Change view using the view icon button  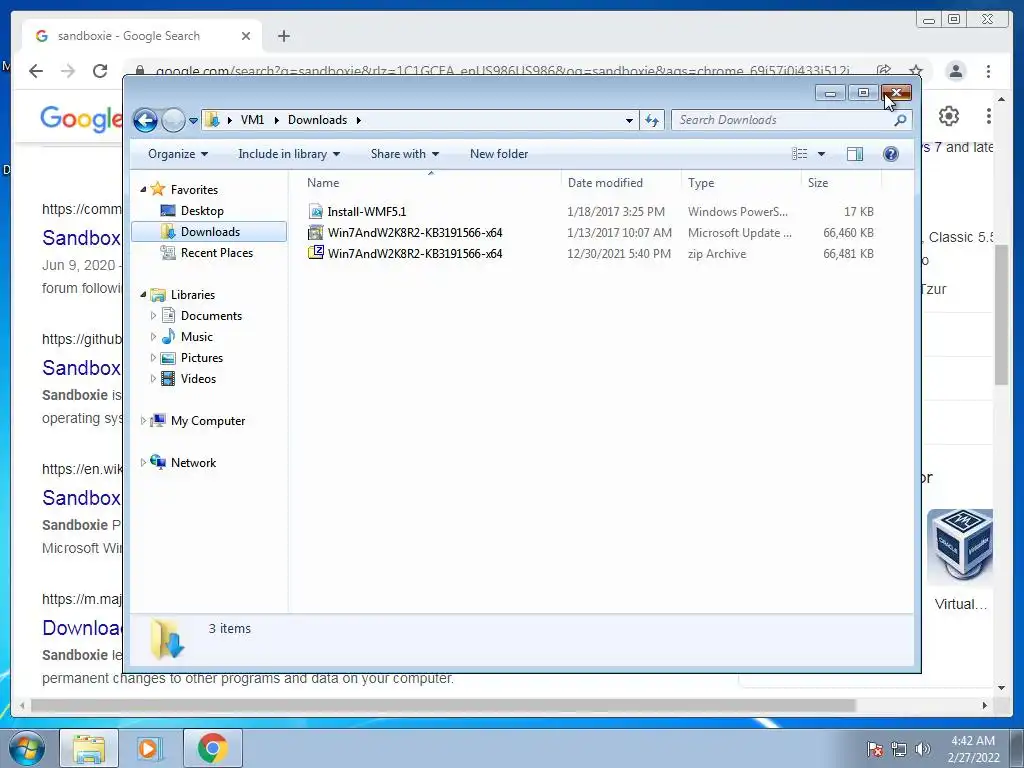tap(799, 154)
